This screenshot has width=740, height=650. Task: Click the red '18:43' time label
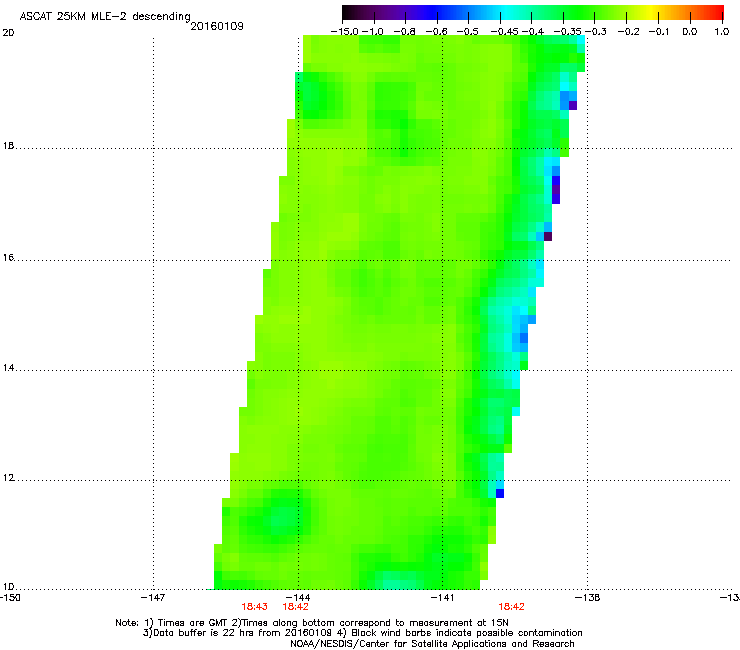pyautogui.click(x=254, y=607)
